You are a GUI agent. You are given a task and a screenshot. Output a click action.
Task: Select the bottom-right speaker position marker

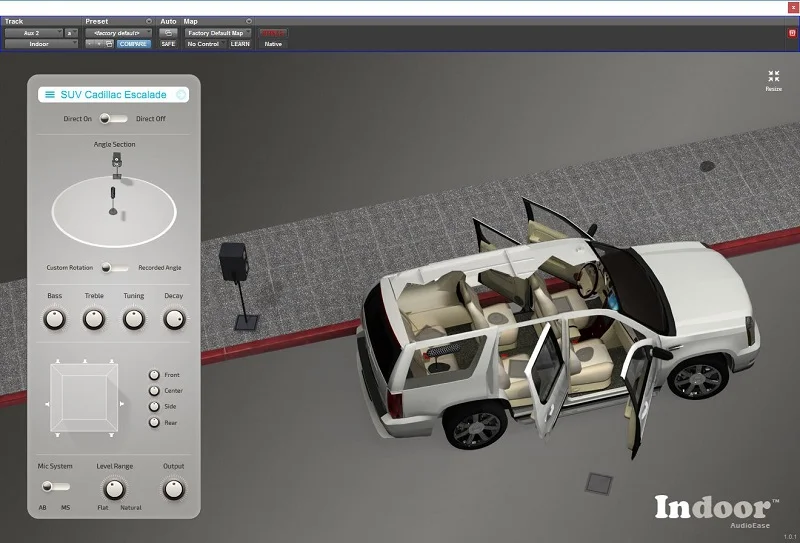(112, 435)
